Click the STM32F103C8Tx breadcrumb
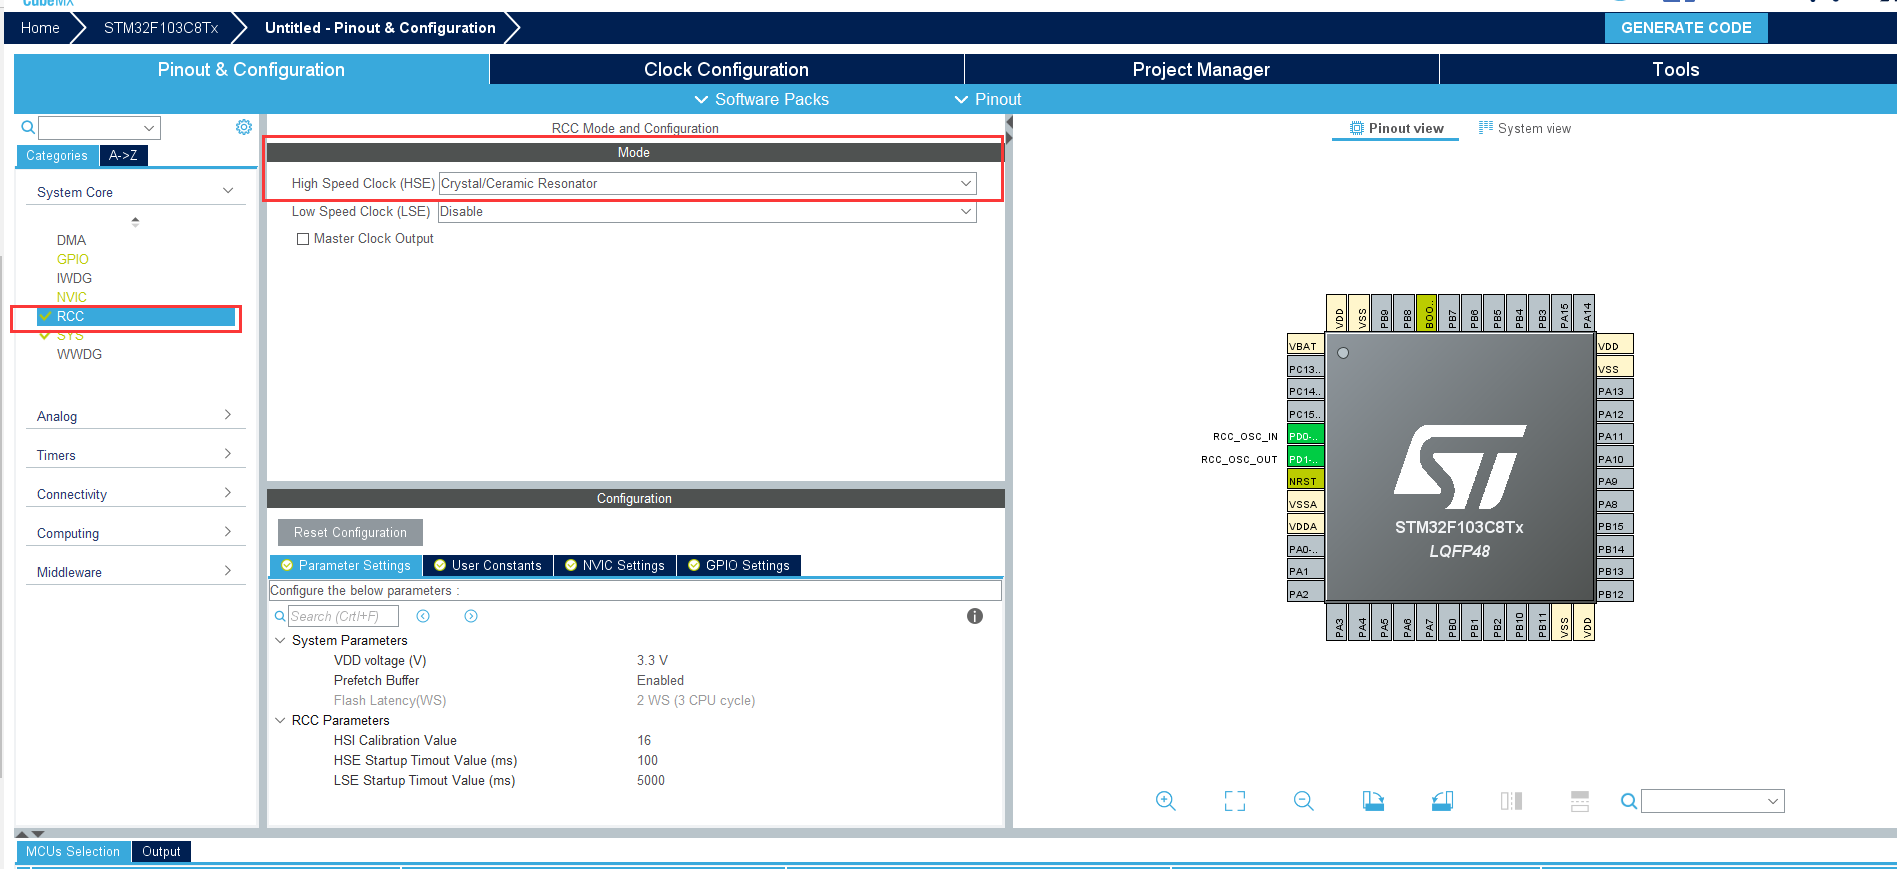Screen dimensions: 1897x869 pyautogui.click(x=161, y=28)
